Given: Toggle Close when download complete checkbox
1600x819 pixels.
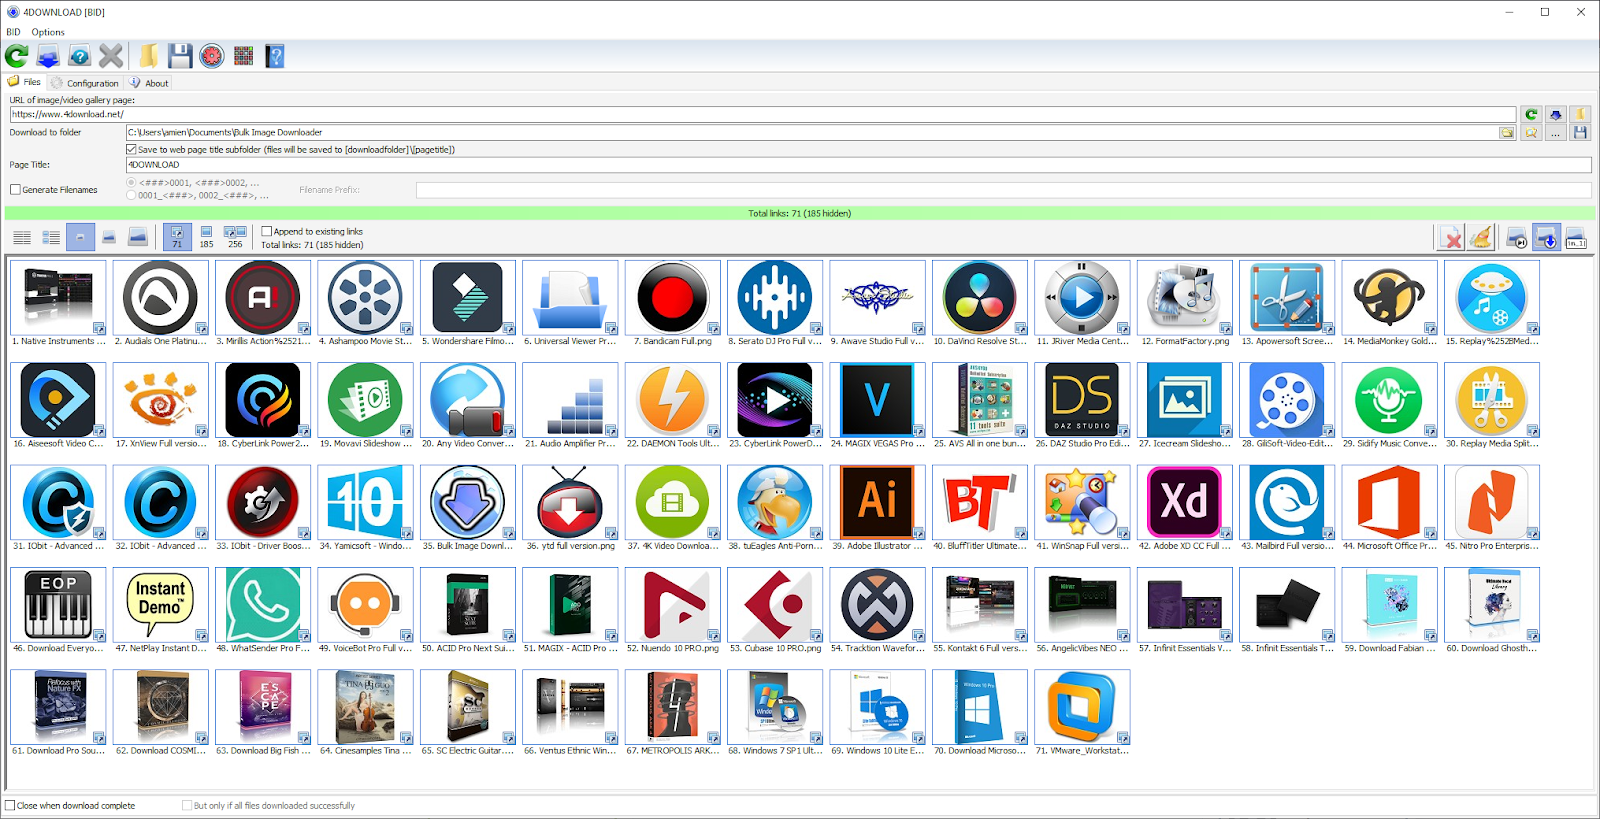Looking at the screenshot, I should pyautogui.click(x=10, y=805).
